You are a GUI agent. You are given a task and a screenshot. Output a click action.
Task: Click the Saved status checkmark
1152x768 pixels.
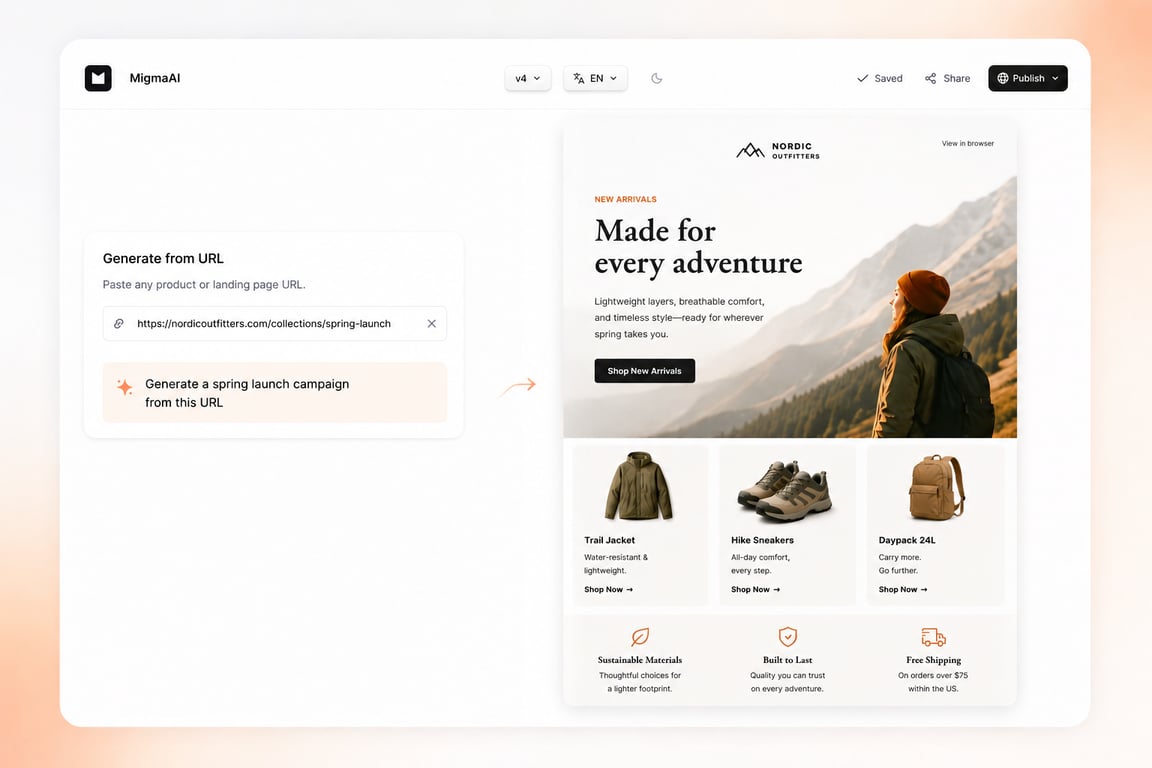[863, 78]
